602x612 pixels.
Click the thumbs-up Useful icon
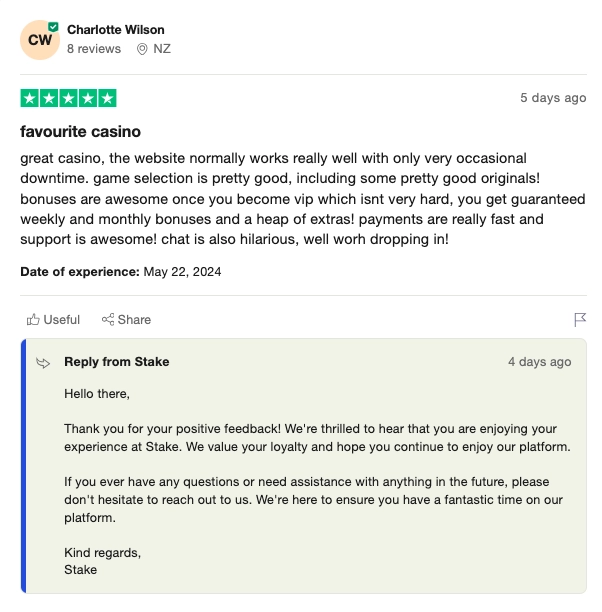[x=33, y=320]
